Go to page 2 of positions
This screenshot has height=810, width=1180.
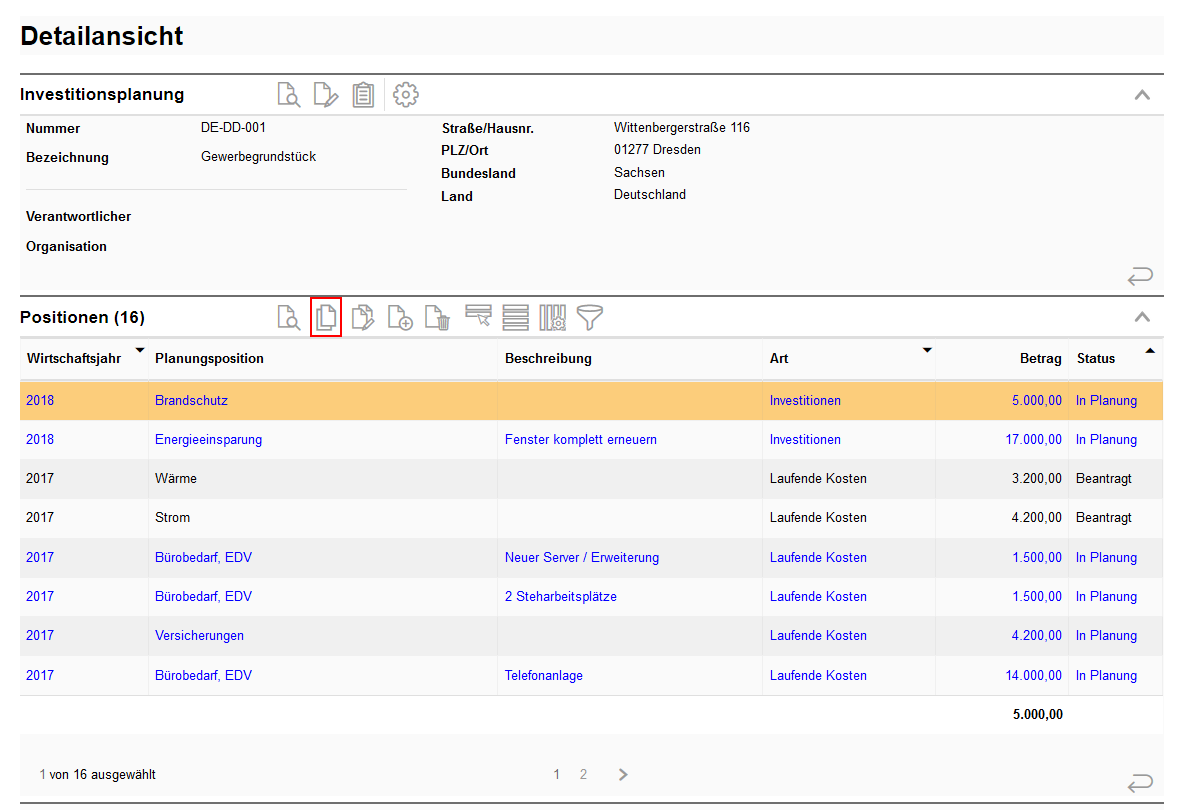tap(583, 774)
